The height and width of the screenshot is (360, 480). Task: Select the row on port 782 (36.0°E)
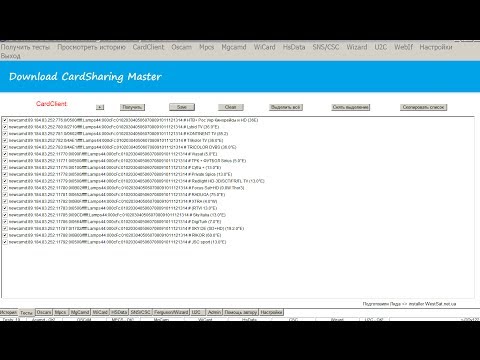[116, 140]
